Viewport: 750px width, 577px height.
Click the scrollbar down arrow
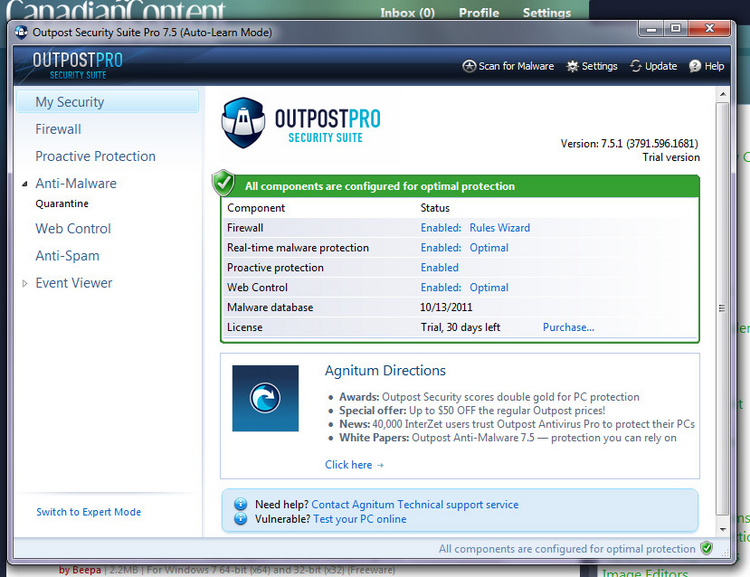tap(722, 529)
